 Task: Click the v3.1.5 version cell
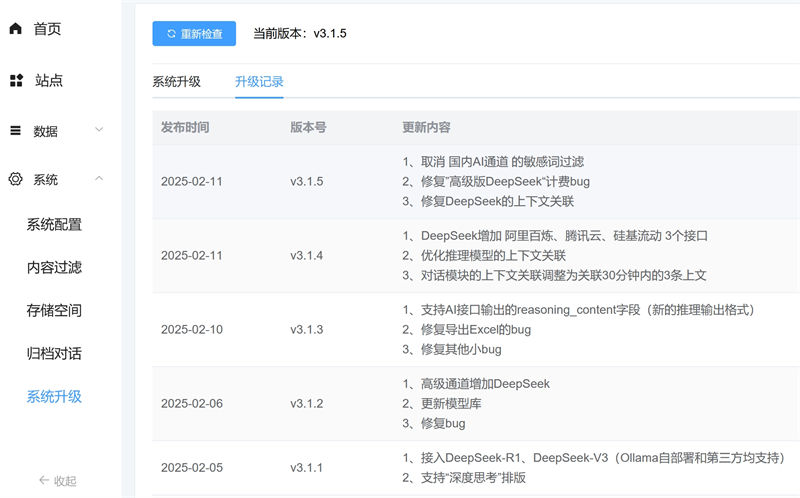click(307, 182)
